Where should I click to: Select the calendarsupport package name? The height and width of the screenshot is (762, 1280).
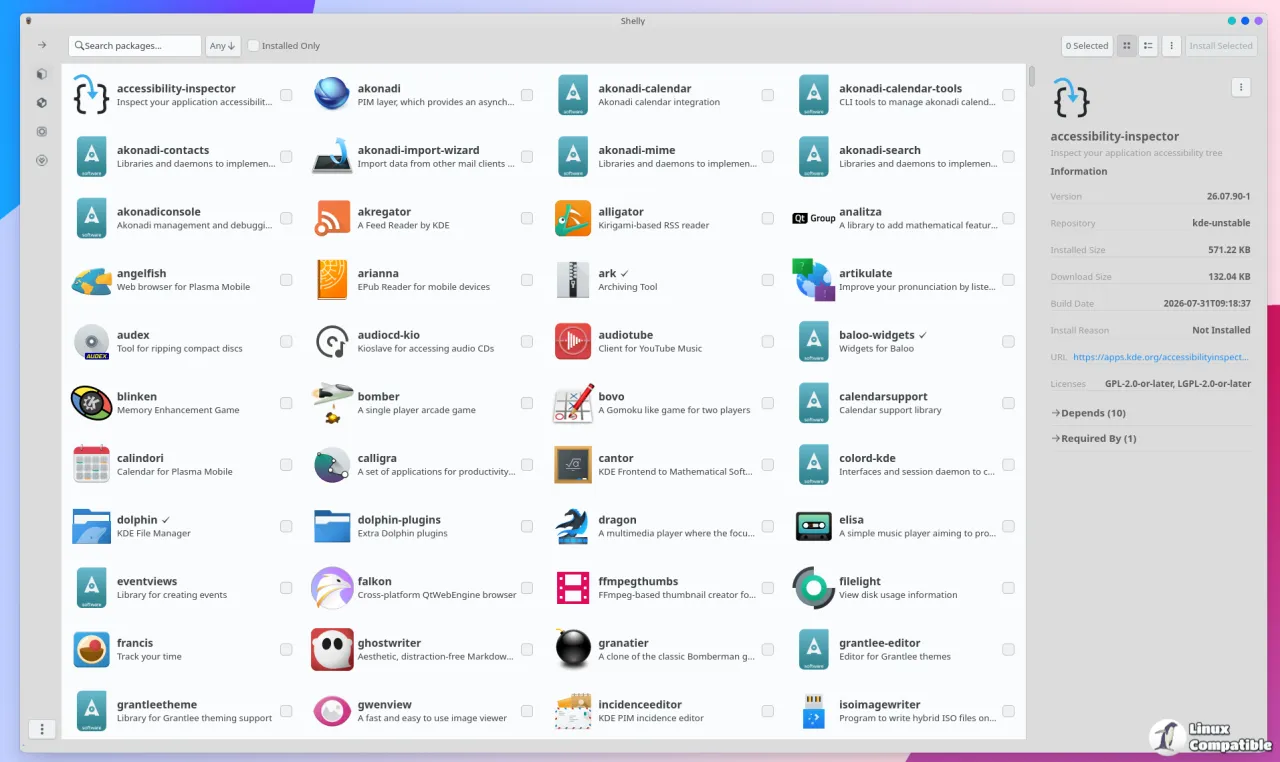[883, 397]
